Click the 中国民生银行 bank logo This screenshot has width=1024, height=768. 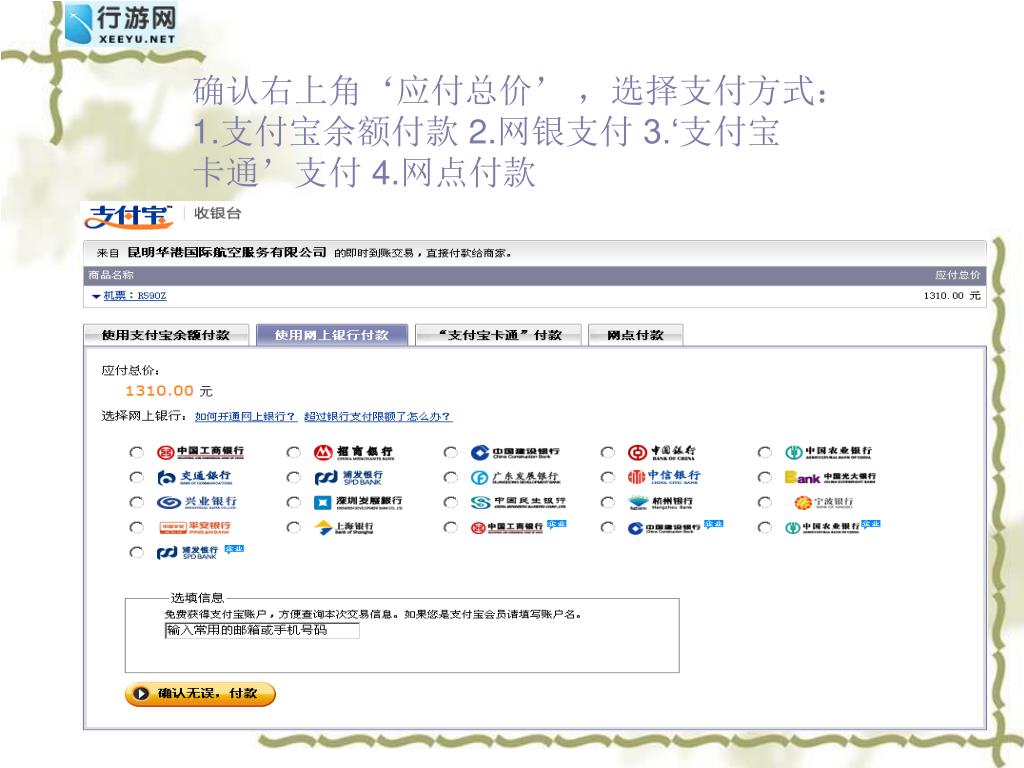(x=518, y=502)
